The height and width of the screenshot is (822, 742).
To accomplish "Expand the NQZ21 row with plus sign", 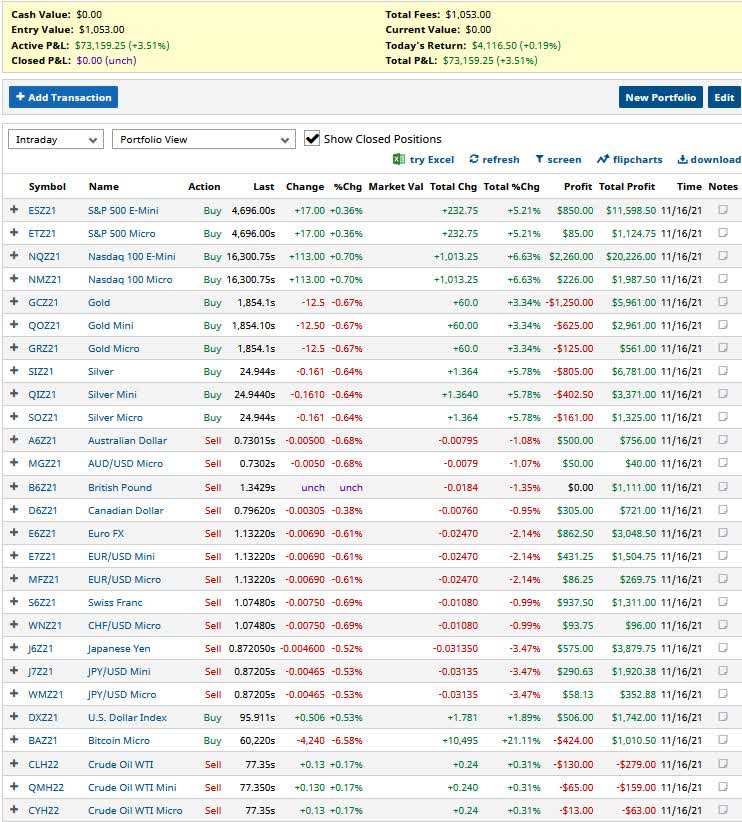I will click(14, 256).
